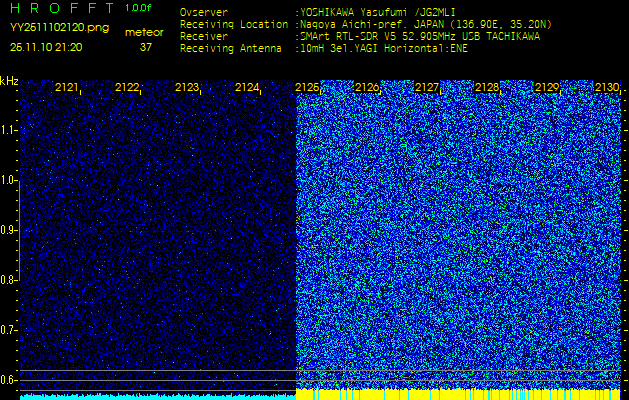Click time marker 2128
Screen dimensions: 629x400
pos(487,87)
